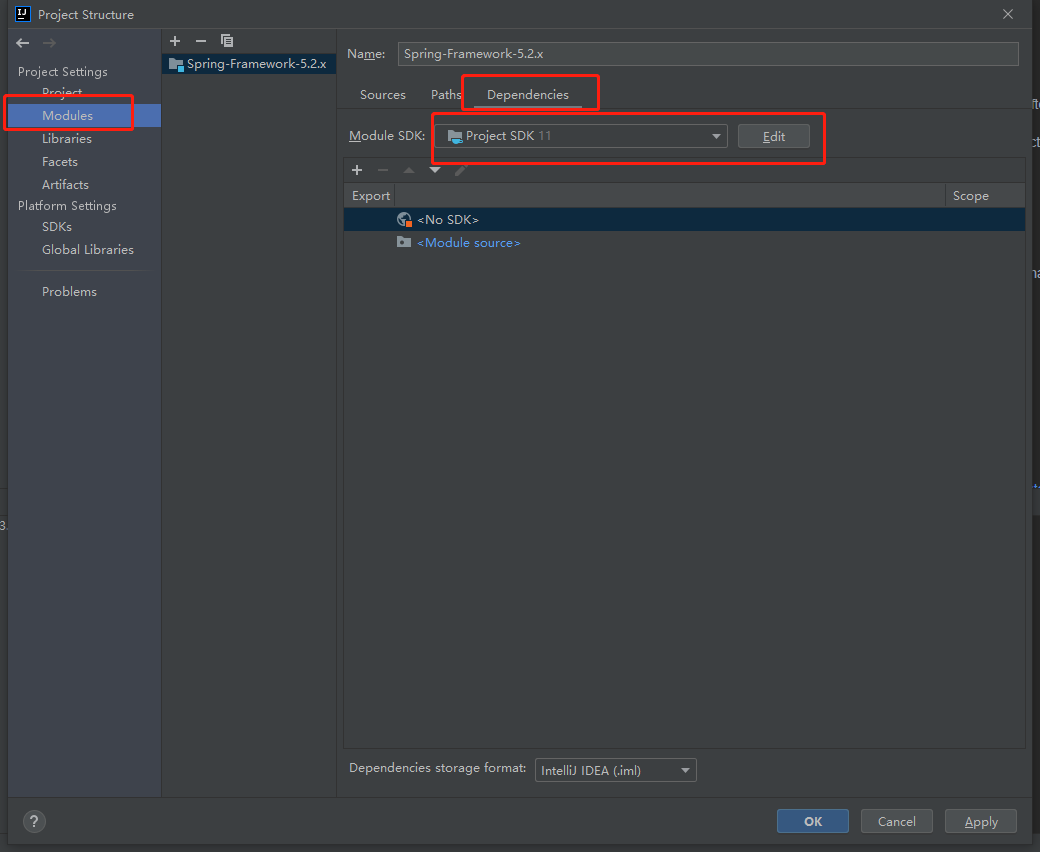Copy the selected module icon
Viewport: 1040px width, 852px height.
(x=227, y=41)
